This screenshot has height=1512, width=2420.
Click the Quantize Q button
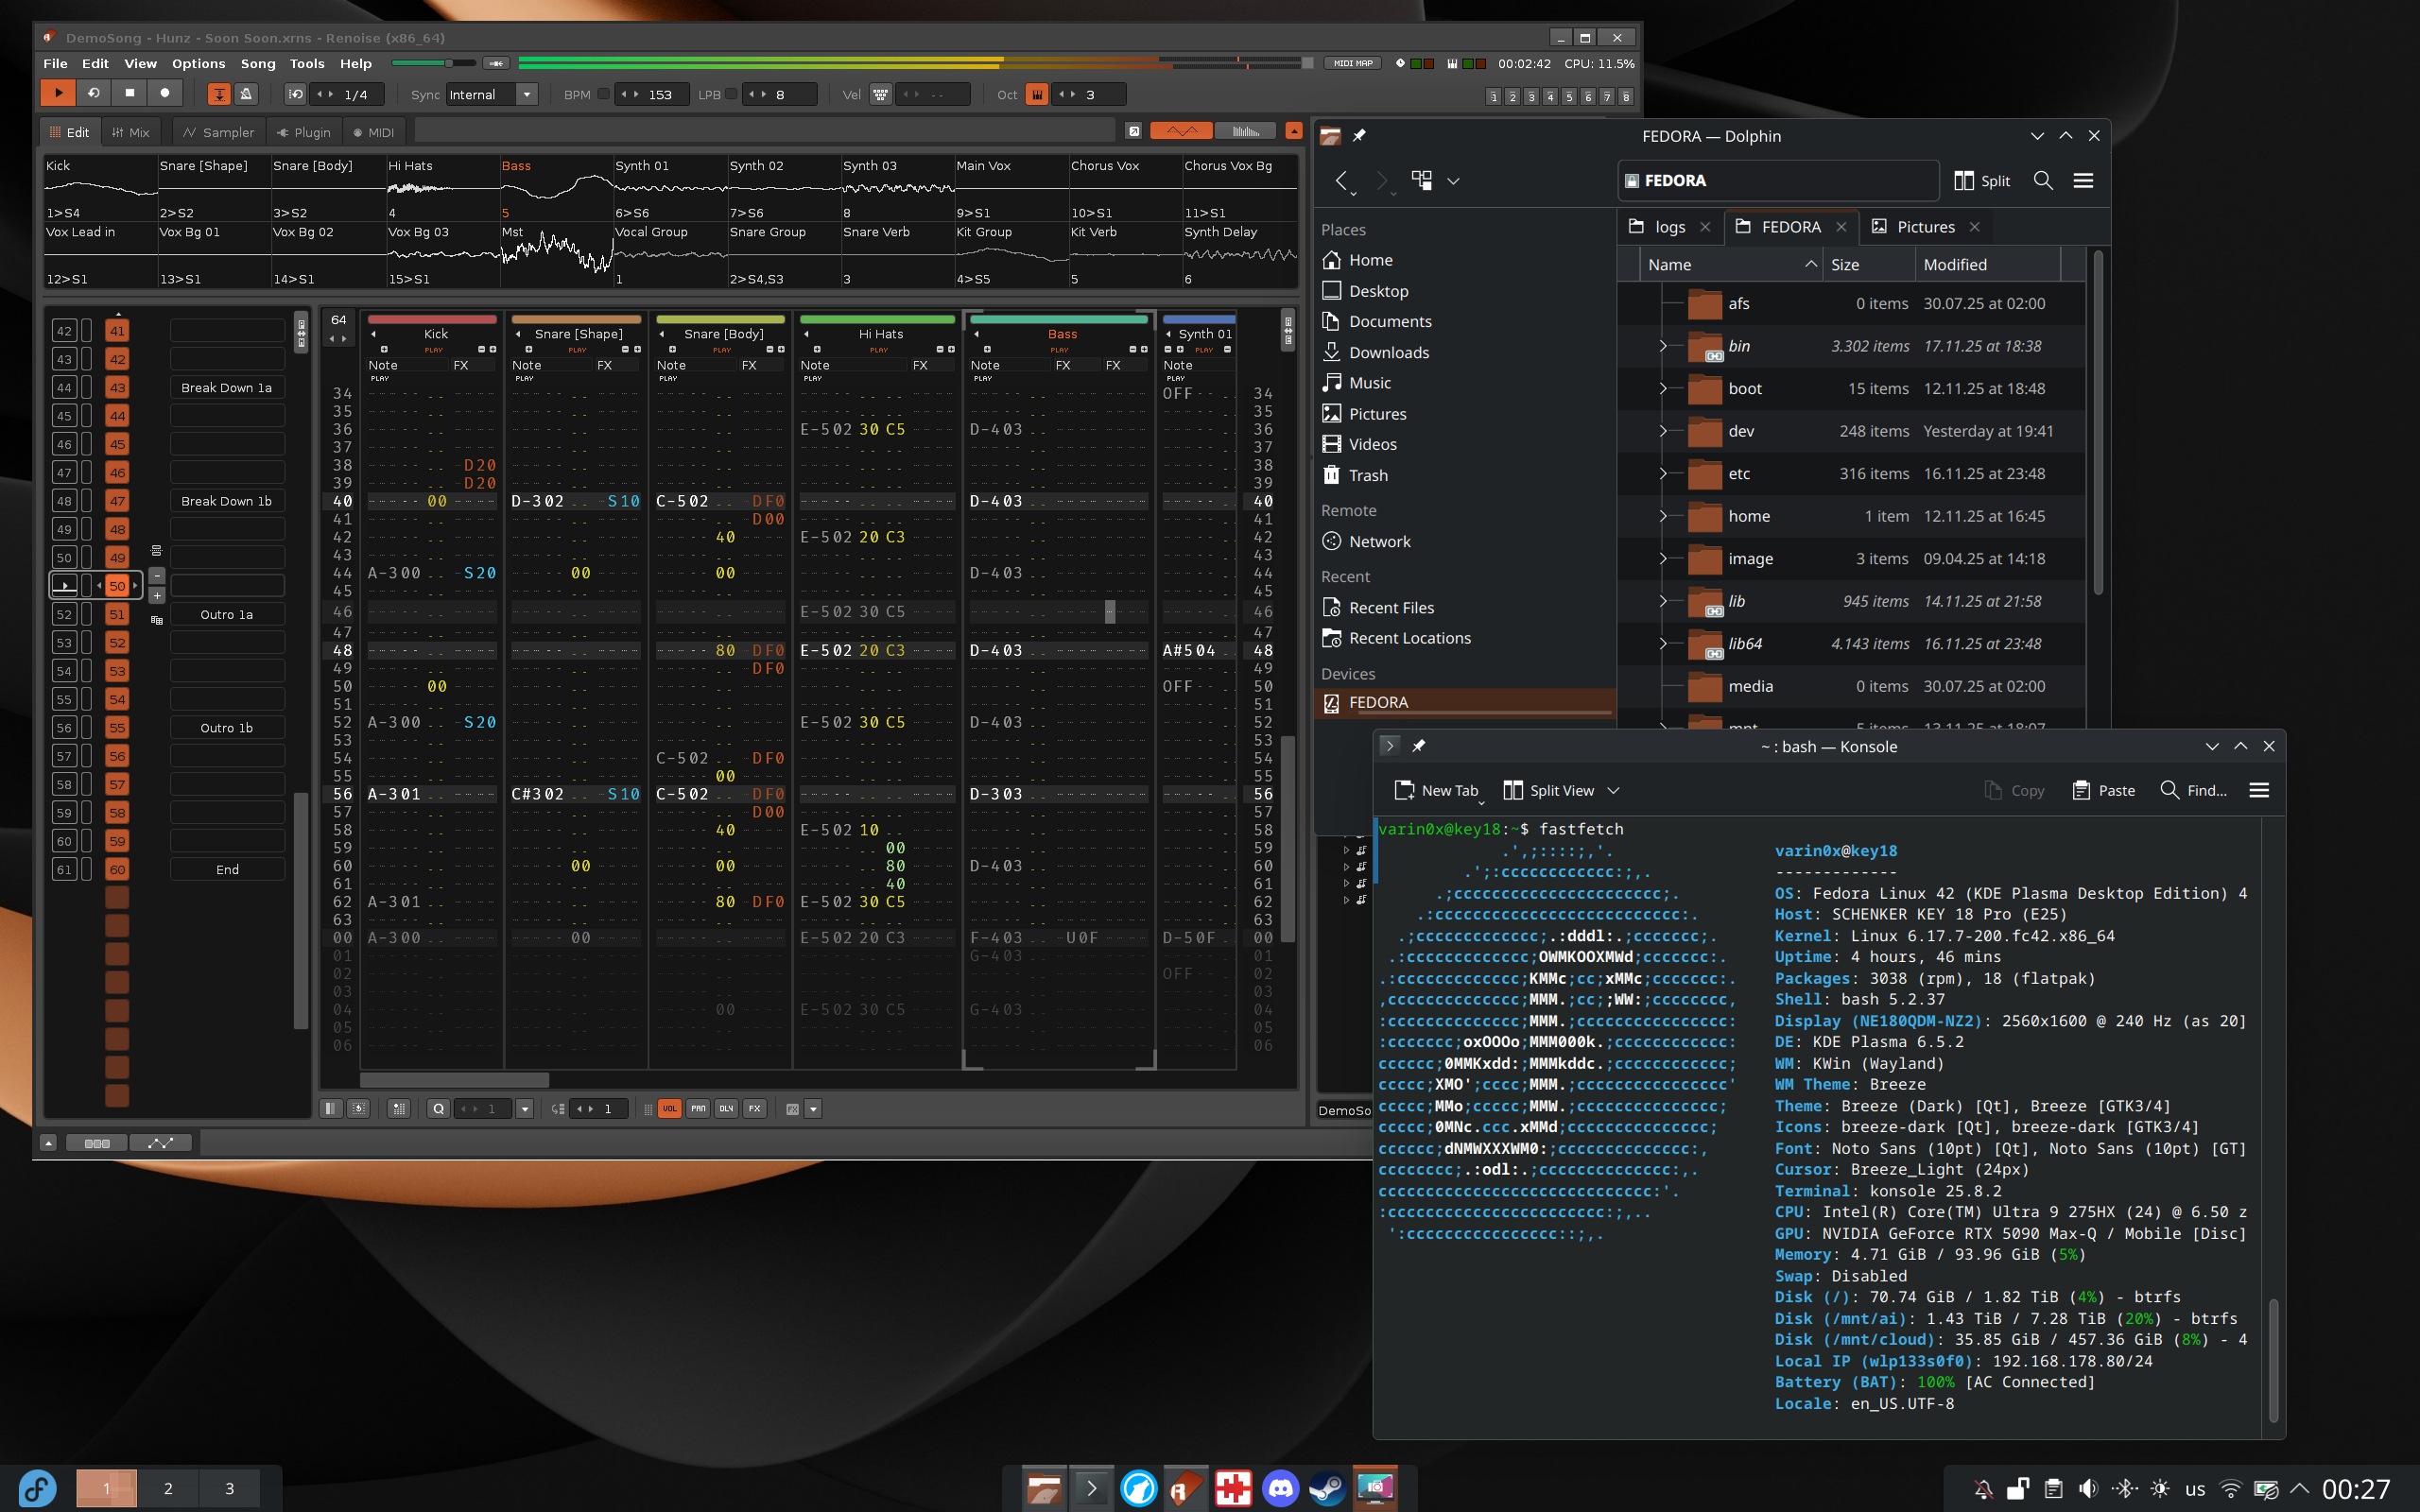(x=438, y=1108)
